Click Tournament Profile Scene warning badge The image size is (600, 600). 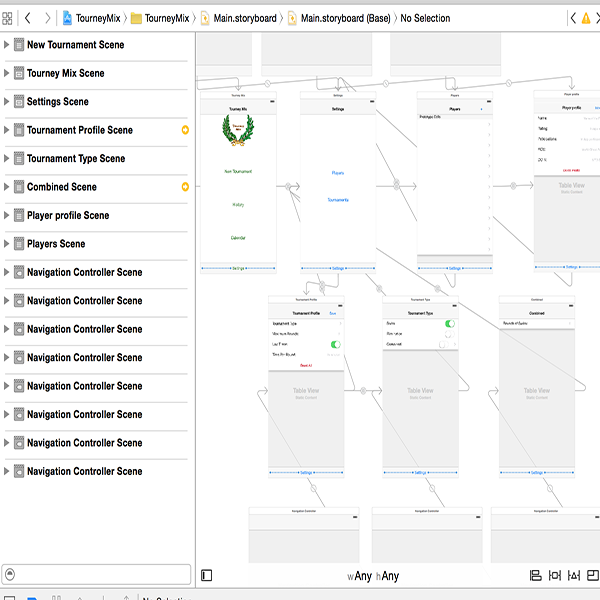185,130
